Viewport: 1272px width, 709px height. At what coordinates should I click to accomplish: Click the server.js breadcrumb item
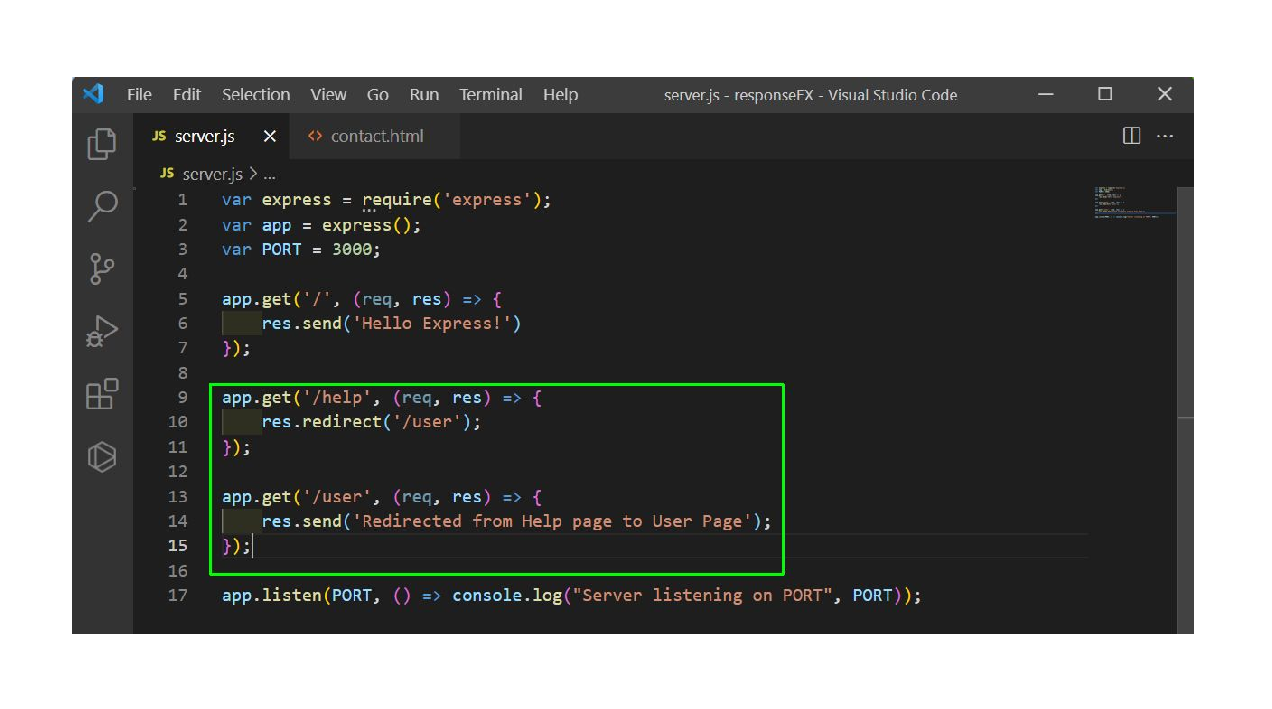[x=212, y=174]
